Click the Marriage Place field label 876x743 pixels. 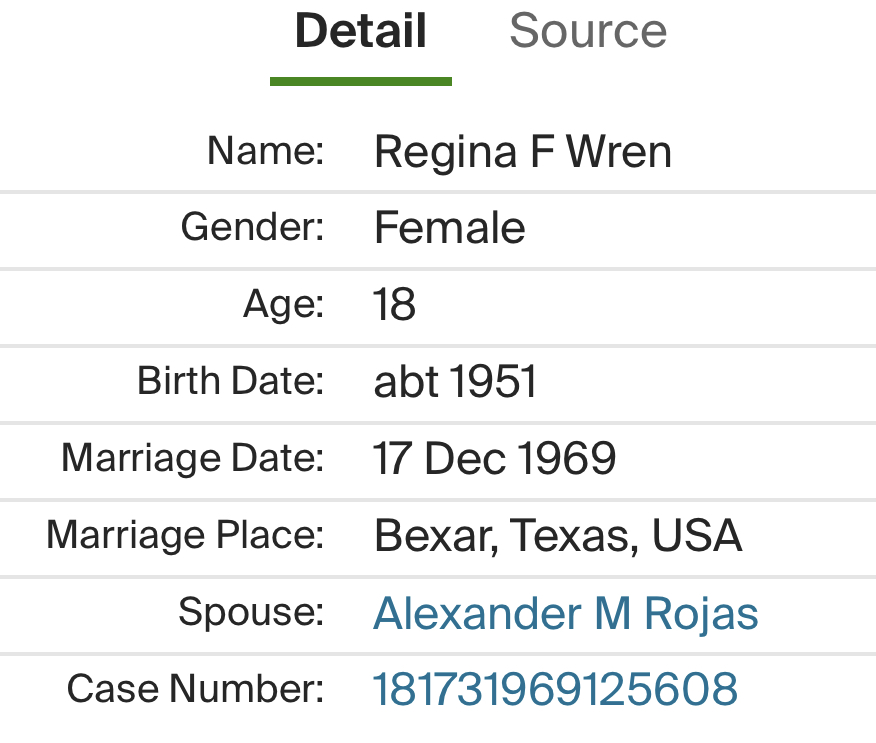coord(185,535)
